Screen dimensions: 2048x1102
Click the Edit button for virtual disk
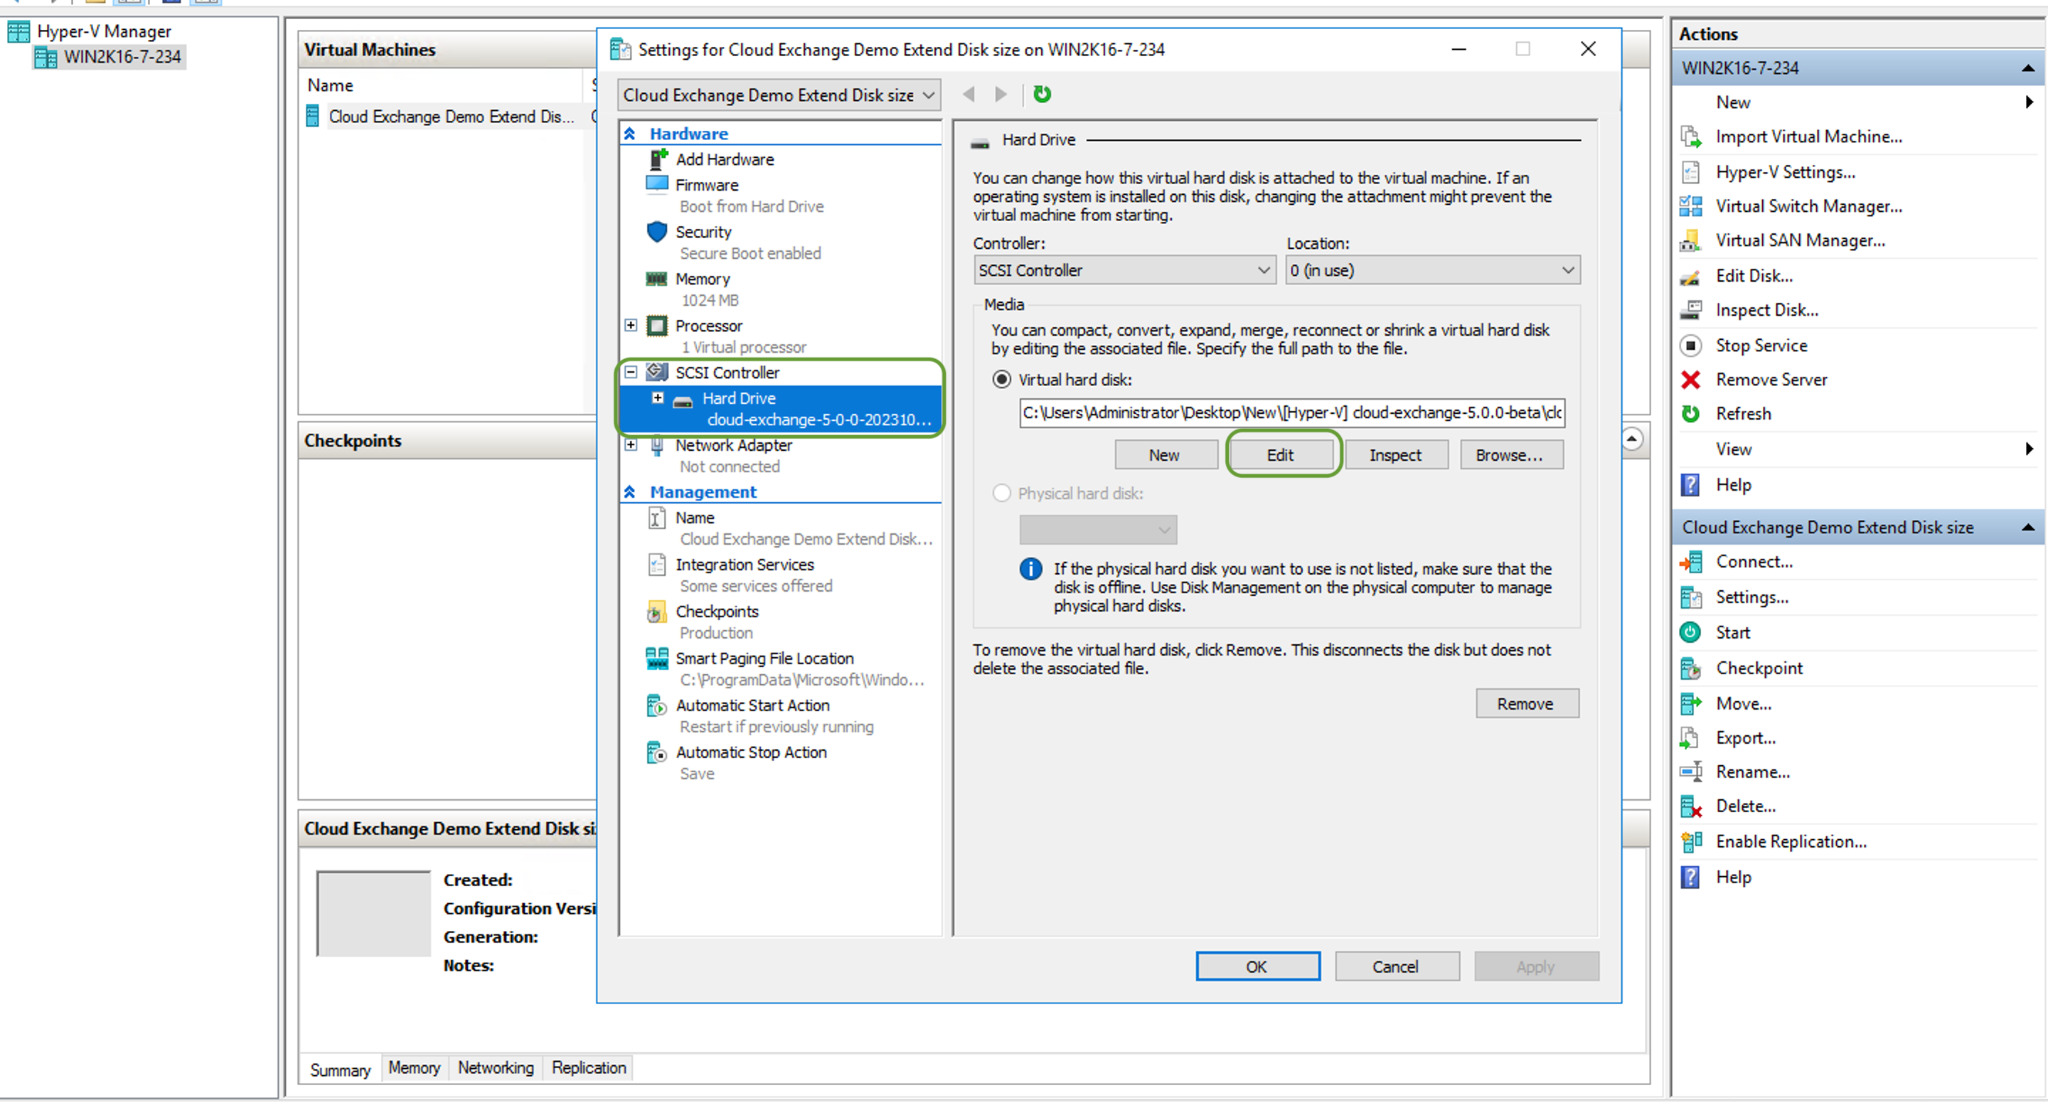pyautogui.click(x=1280, y=455)
